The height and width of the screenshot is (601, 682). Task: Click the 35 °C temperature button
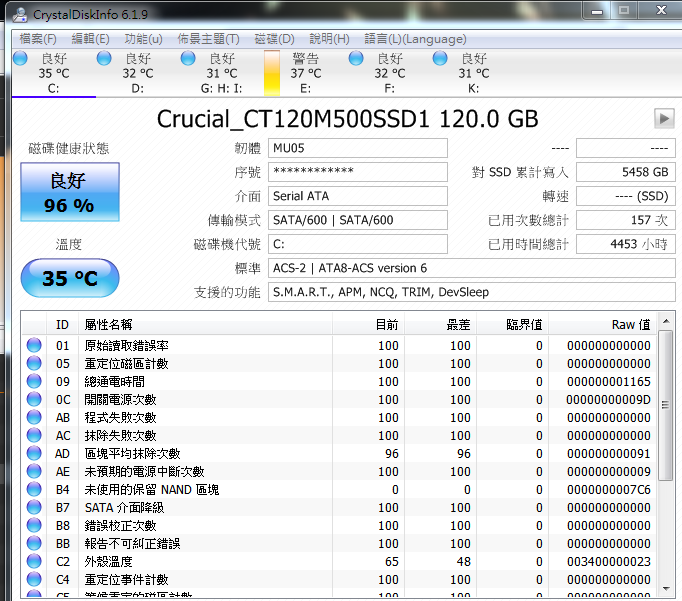70,278
